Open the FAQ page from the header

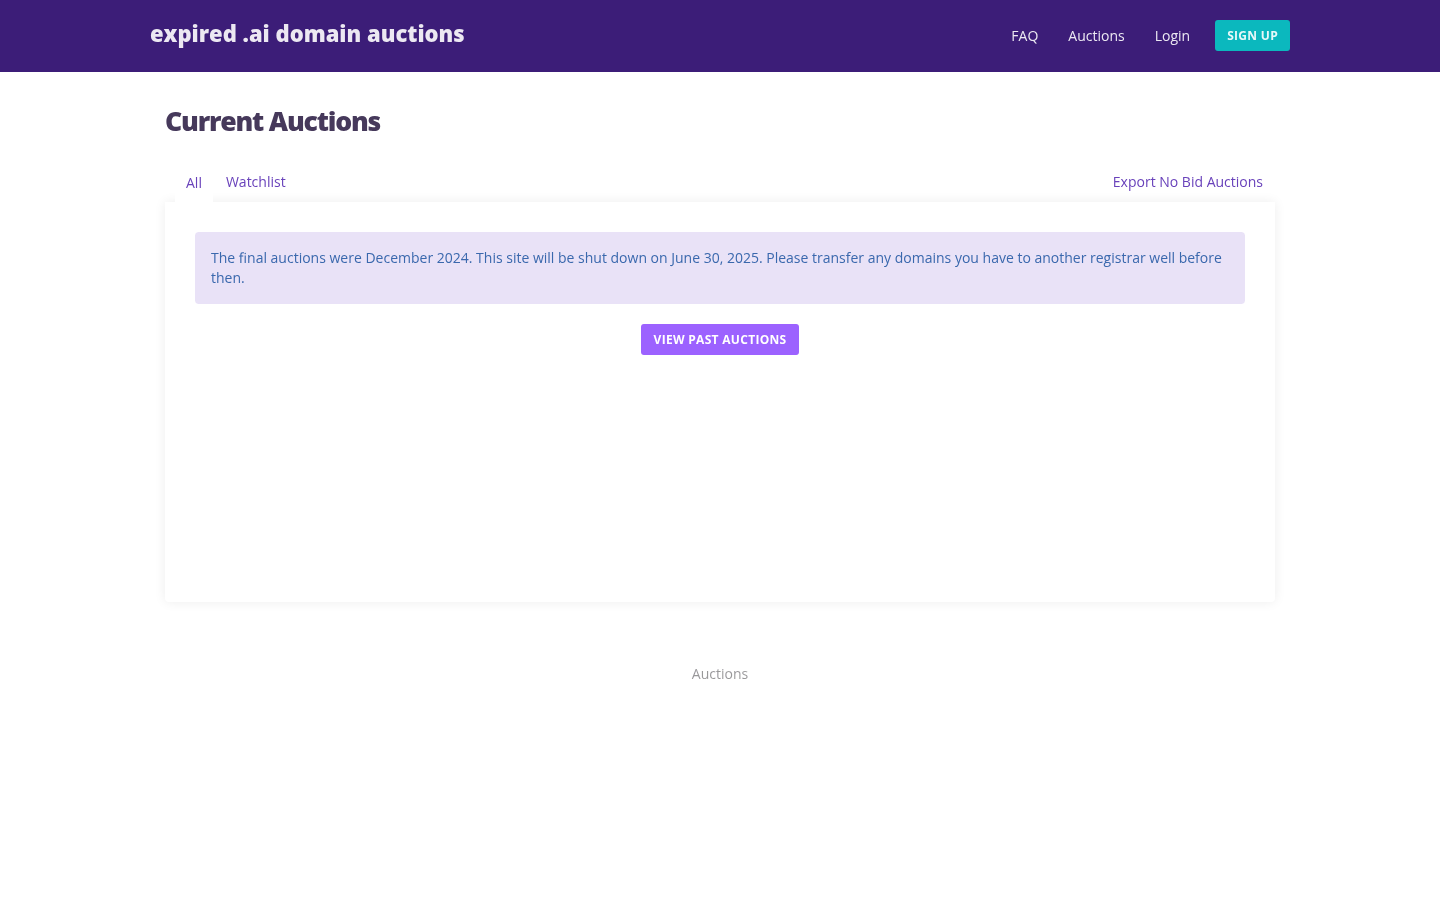coord(1024,36)
